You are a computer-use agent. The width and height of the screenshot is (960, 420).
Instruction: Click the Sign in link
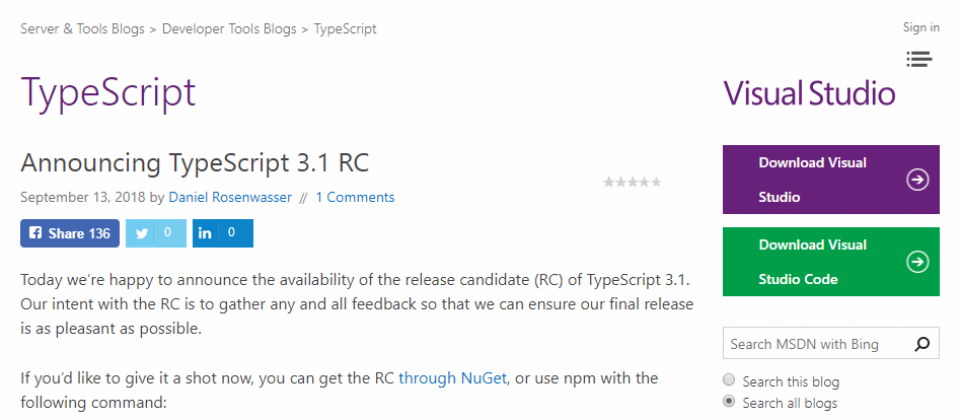pyautogui.click(x=921, y=27)
